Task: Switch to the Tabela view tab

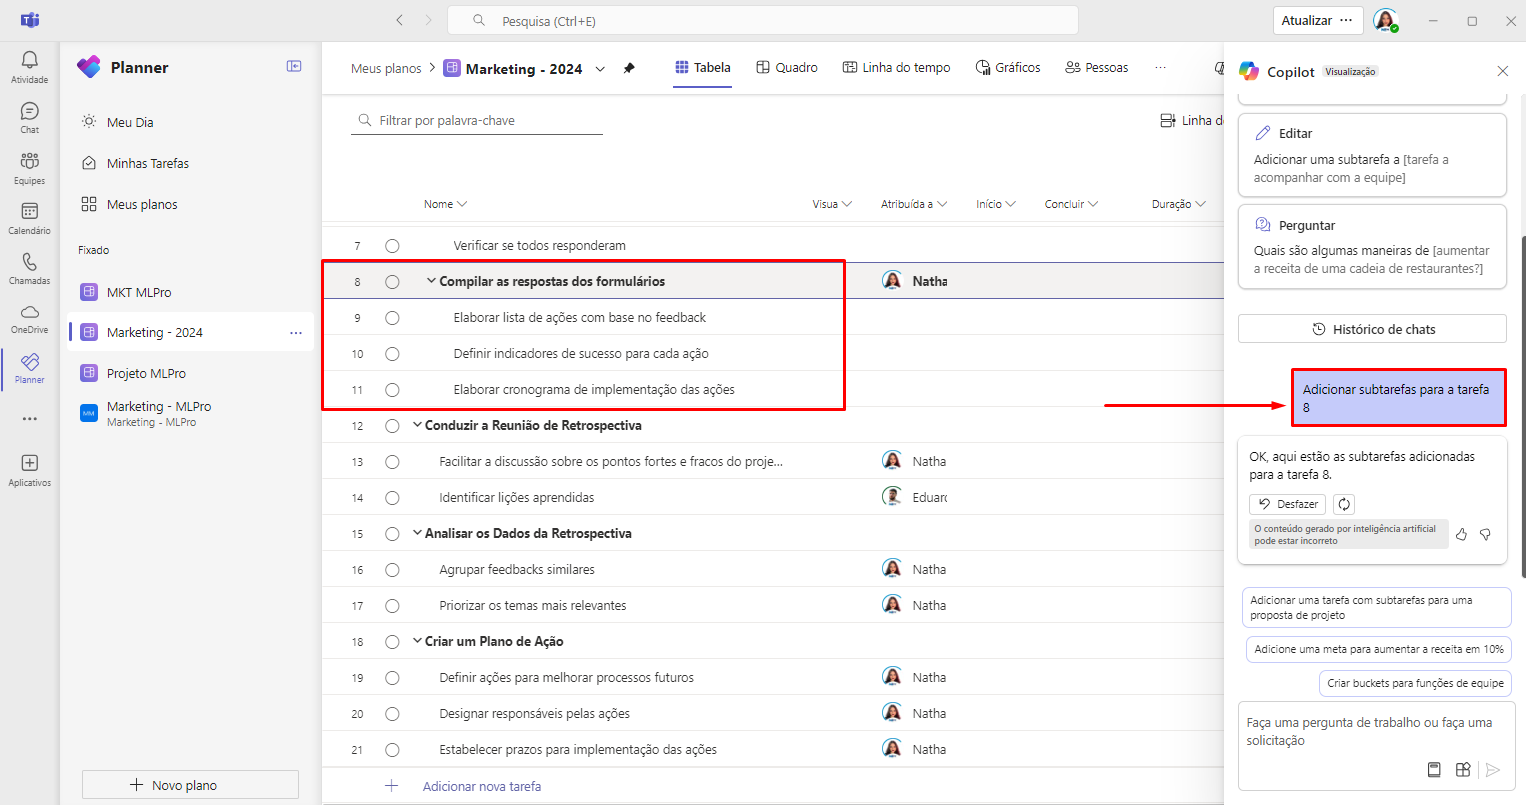Action: pyautogui.click(x=702, y=68)
